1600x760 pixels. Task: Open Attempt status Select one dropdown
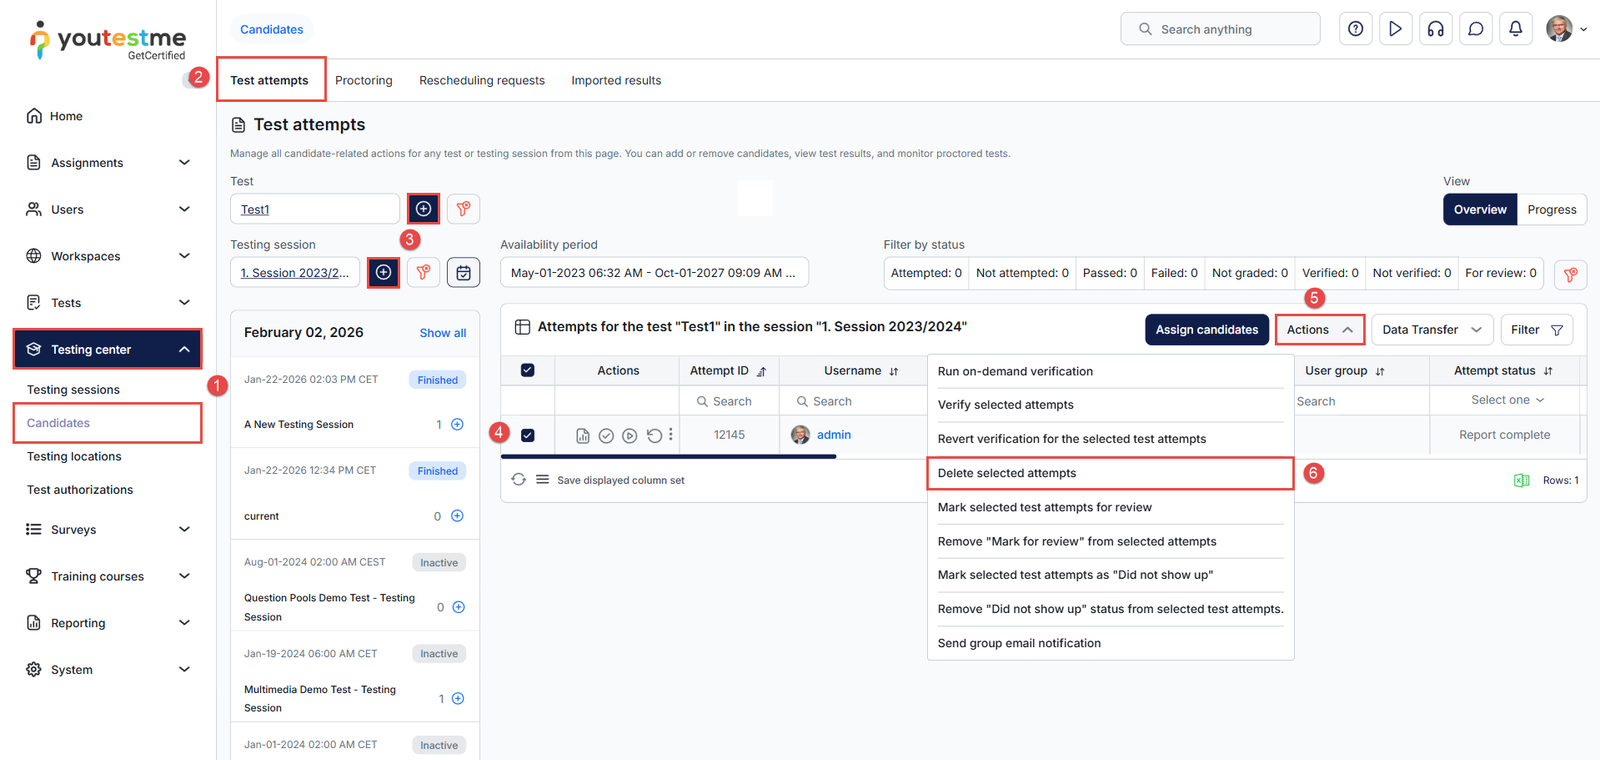[x=1507, y=400]
